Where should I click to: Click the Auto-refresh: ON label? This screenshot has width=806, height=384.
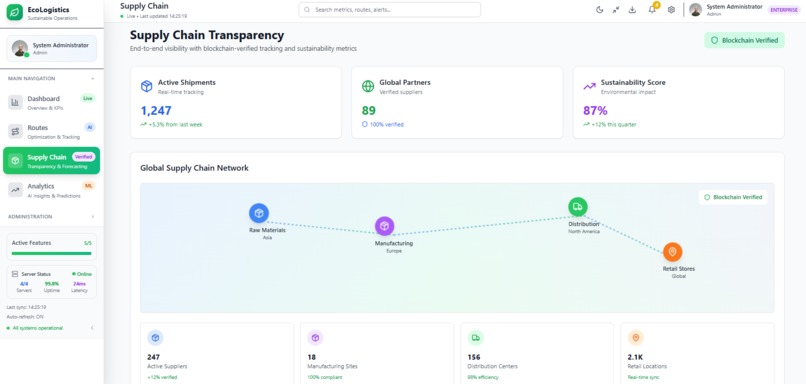25,317
